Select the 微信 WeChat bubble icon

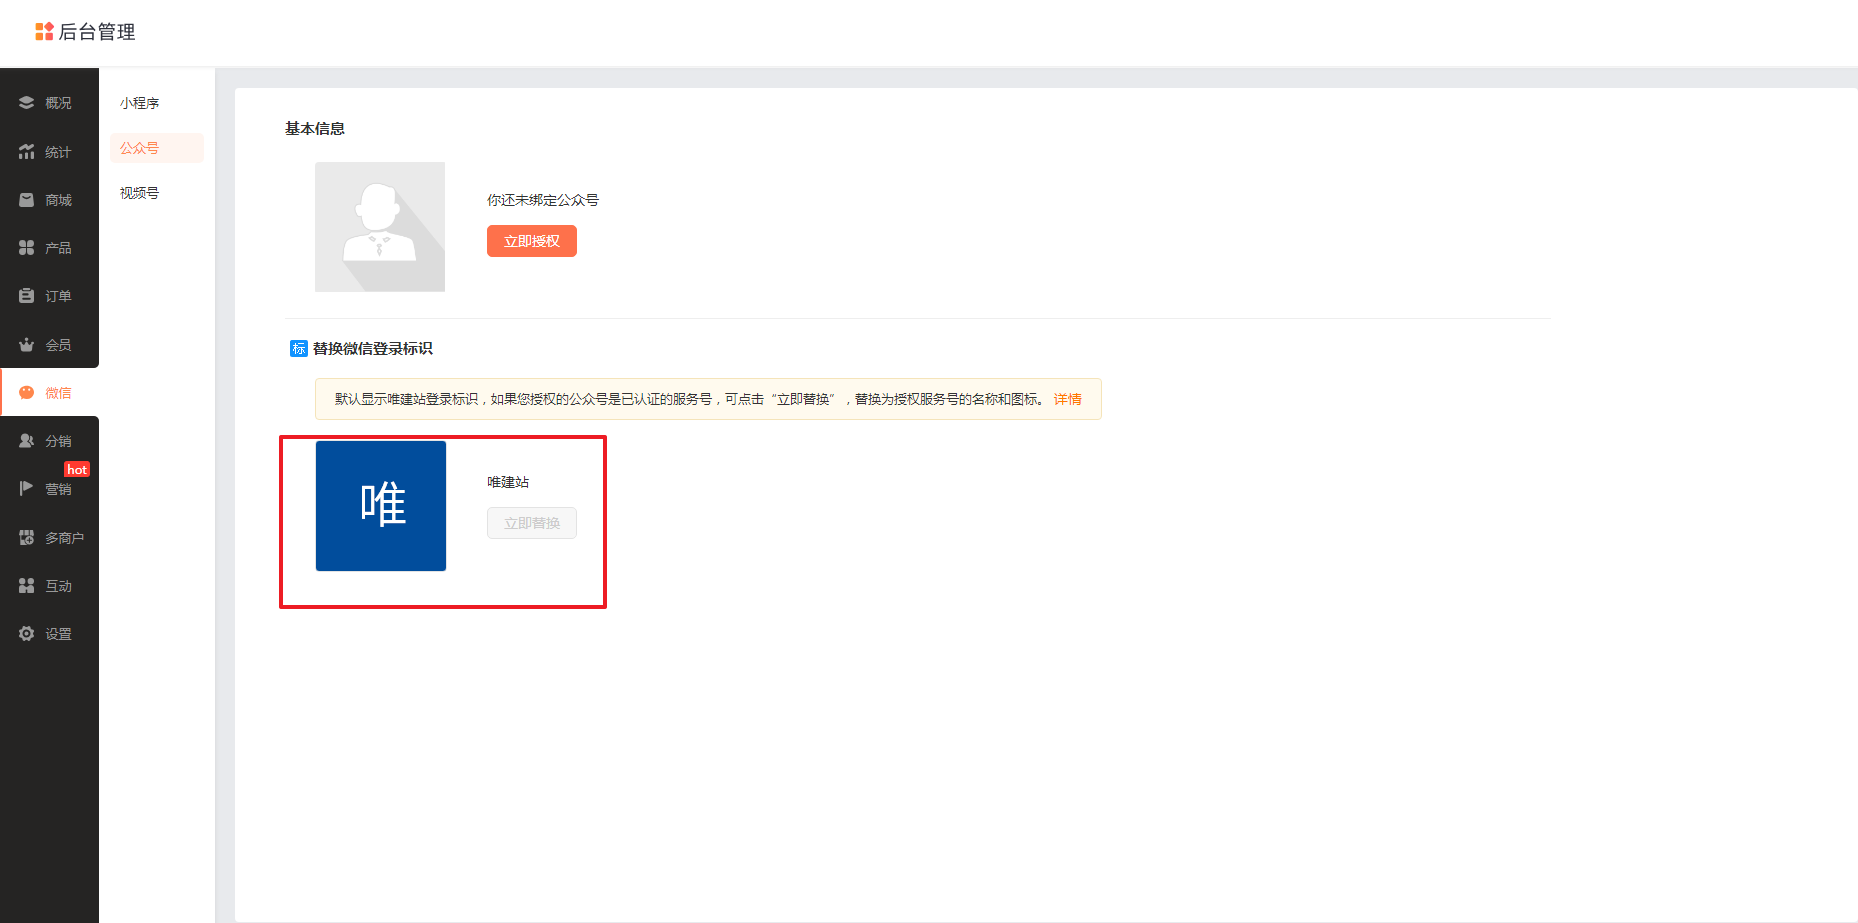[x=27, y=393]
